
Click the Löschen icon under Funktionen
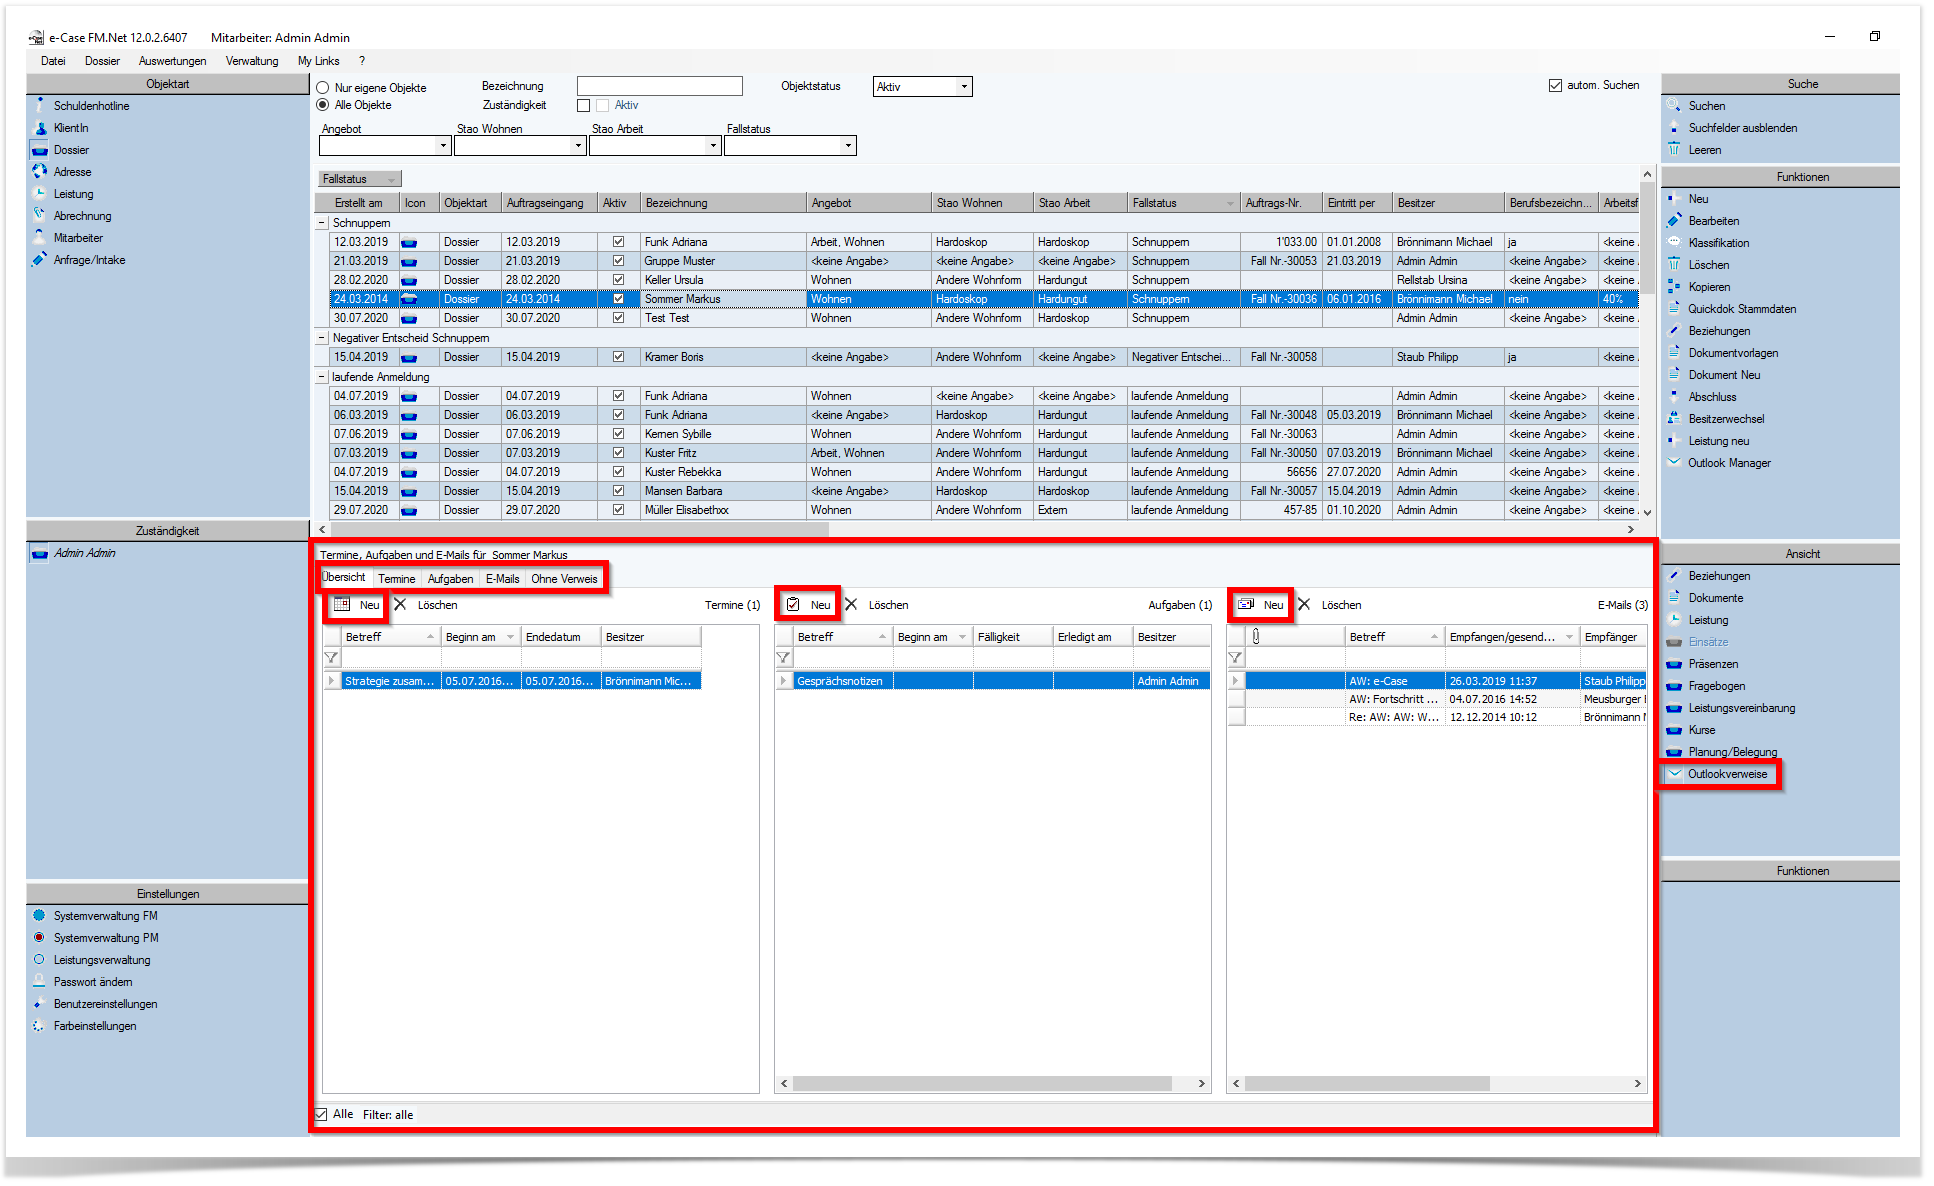click(x=1674, y=264)
